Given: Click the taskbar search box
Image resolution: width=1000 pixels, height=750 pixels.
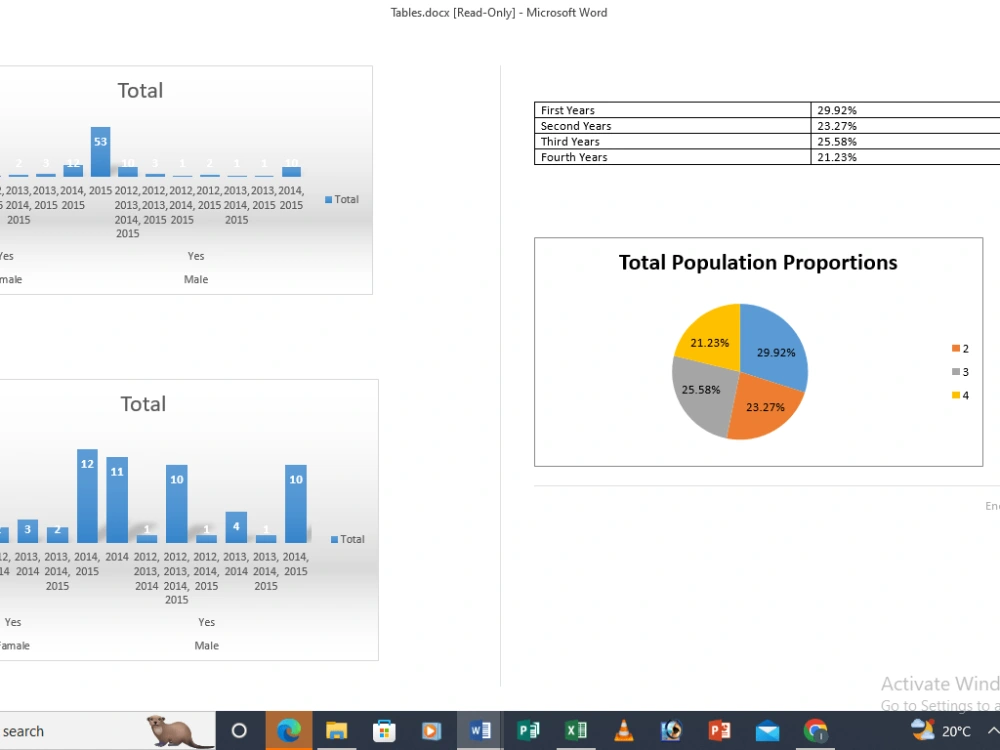Looking at the screenshot, I should coord(107,731).
